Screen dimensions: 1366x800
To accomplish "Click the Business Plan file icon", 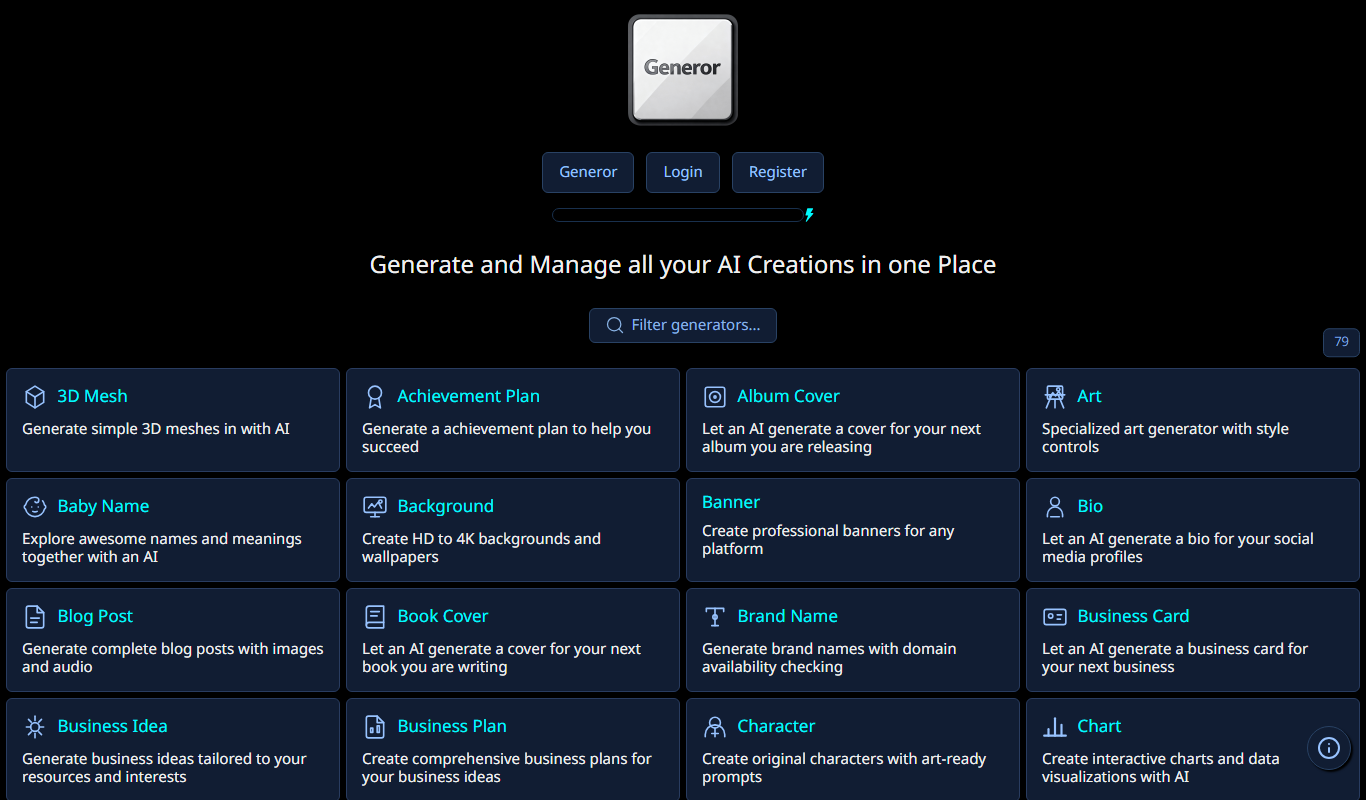I will (x=375, y=727).
